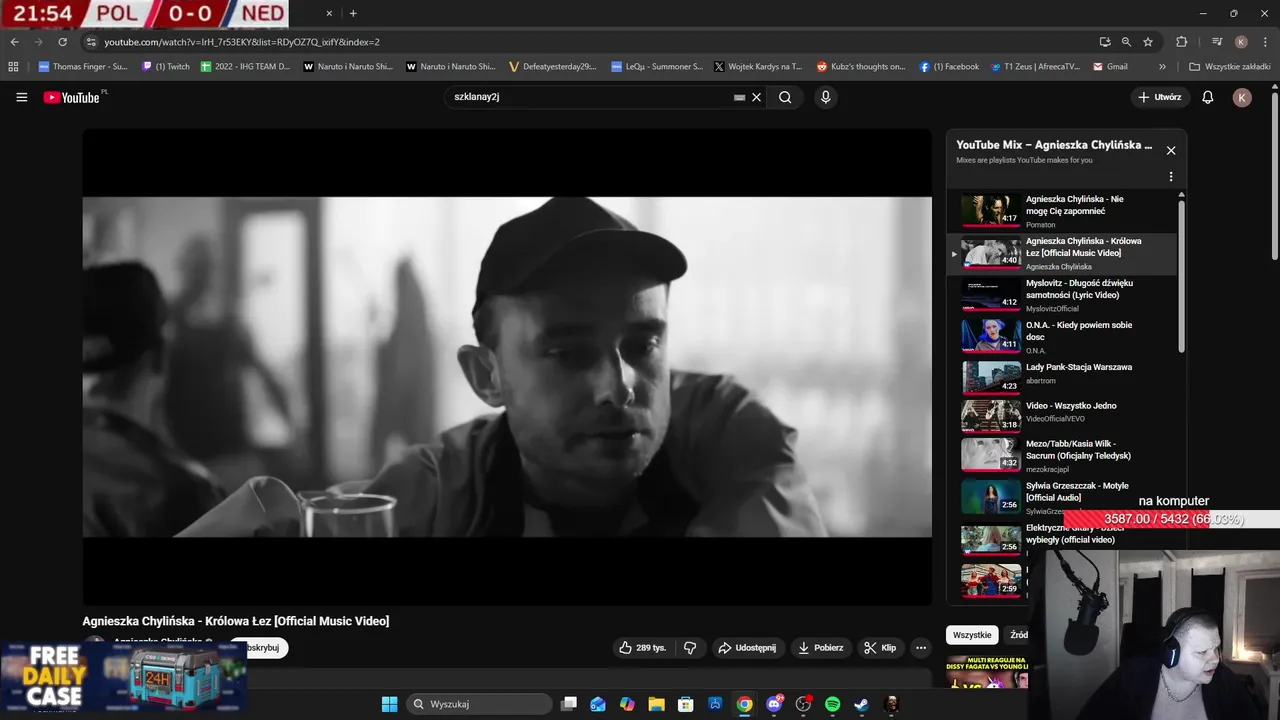
Task: Show more bookmarks via double chevron
Action: [1162, 67]
